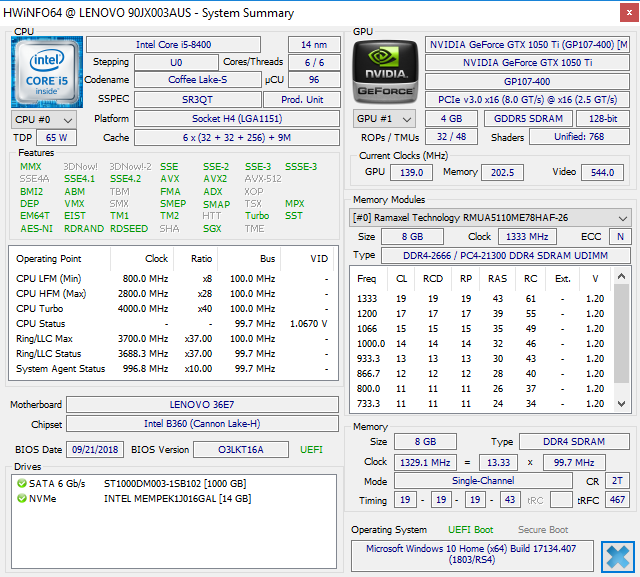Click the ST1000DM003-1SB102 drive entry
The height and width of the screenshot is (577, 640).
point(175,484)
